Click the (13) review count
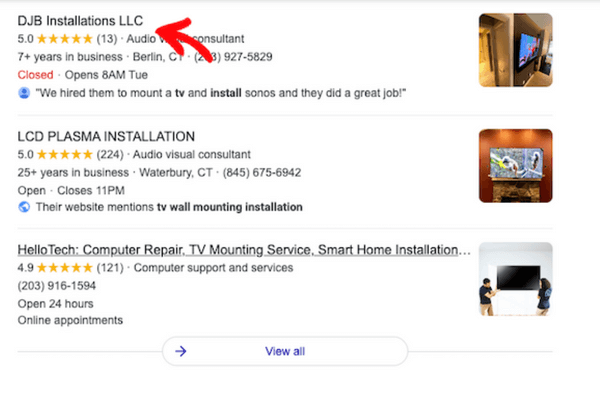The height and width of the screenshot is (400, 600). pyautogui.click(x=107, y=39)
